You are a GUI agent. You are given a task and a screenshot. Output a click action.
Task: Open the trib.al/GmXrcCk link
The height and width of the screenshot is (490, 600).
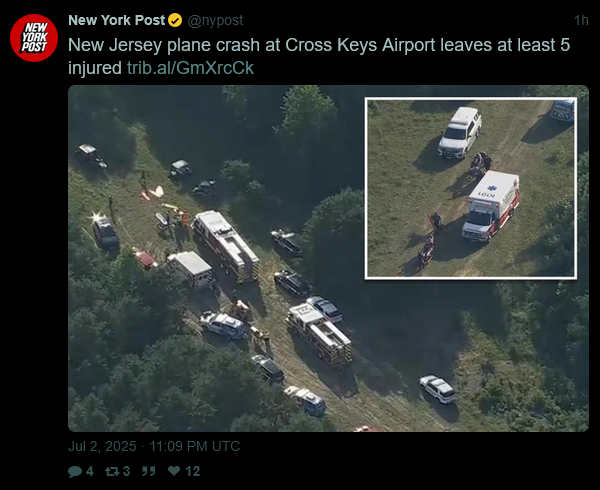[190, 68]
